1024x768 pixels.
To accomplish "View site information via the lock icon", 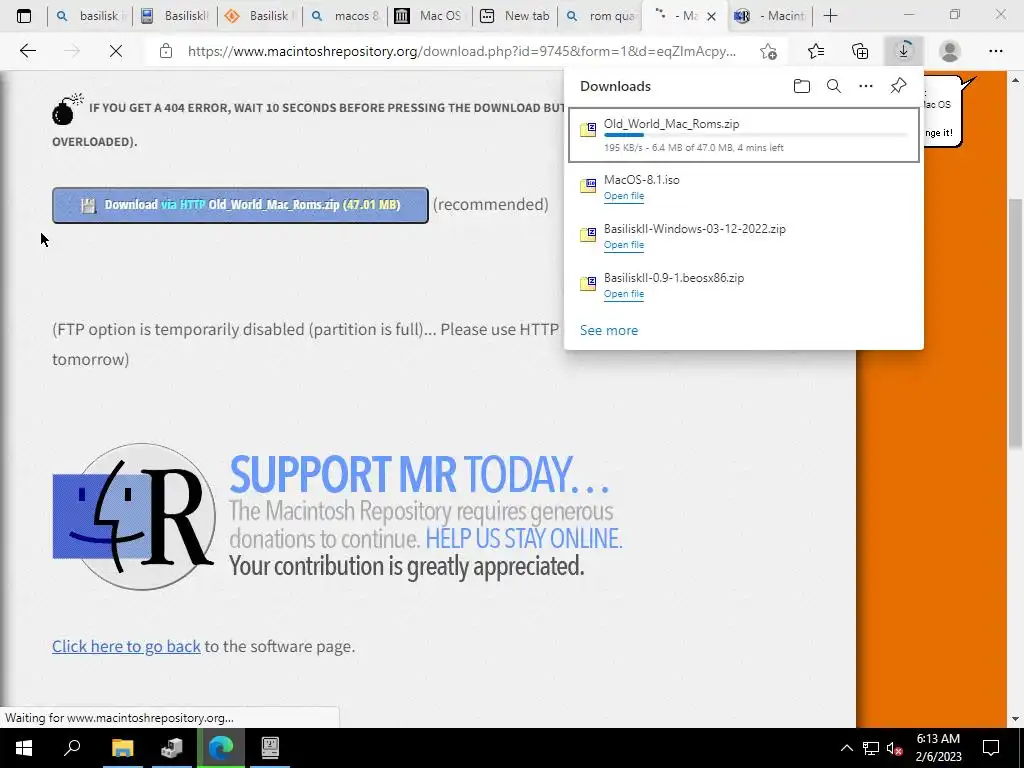I will tap(166, 51).
